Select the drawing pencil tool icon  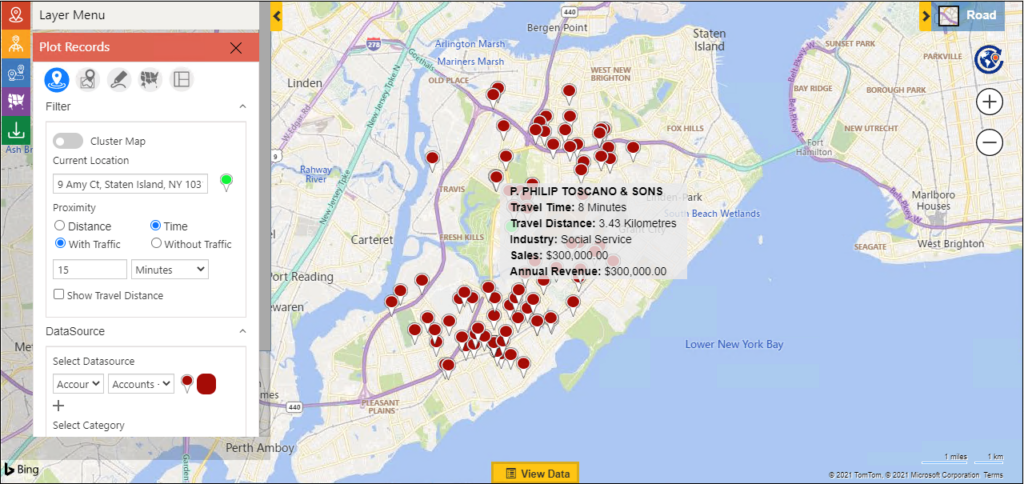click(119, 79)
